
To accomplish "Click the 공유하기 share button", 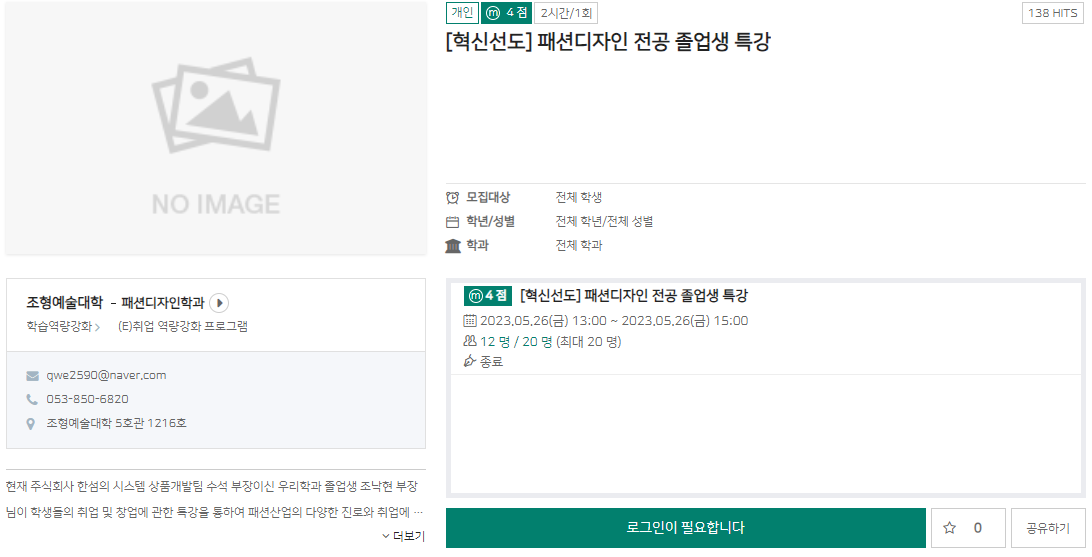I will click(x=1047, y=528).
